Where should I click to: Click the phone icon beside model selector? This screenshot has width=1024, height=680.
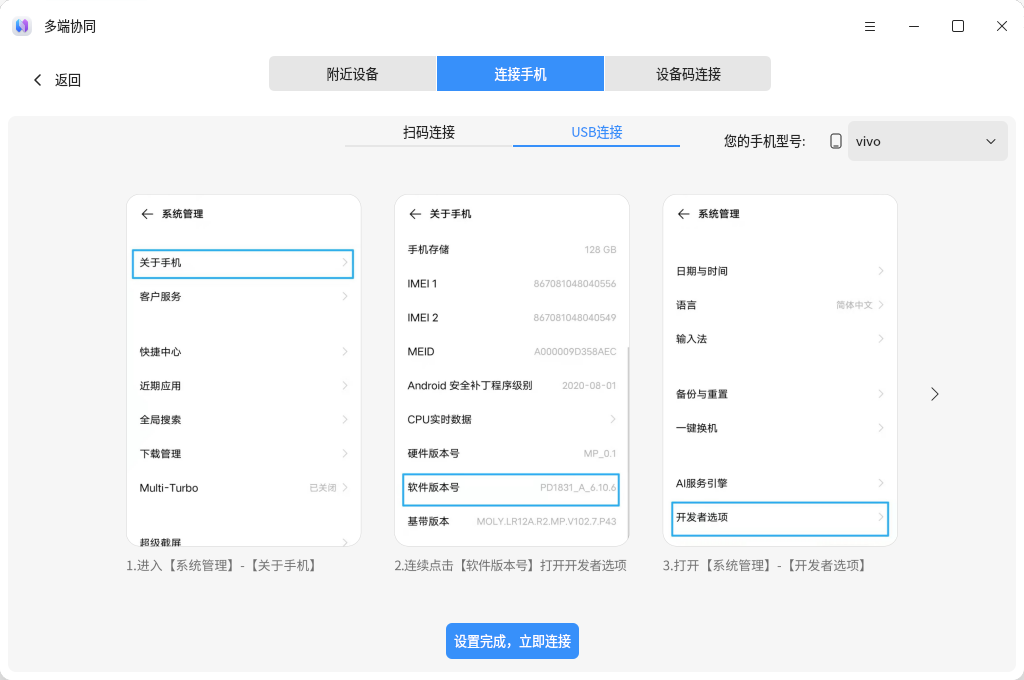tap(835, 141)
